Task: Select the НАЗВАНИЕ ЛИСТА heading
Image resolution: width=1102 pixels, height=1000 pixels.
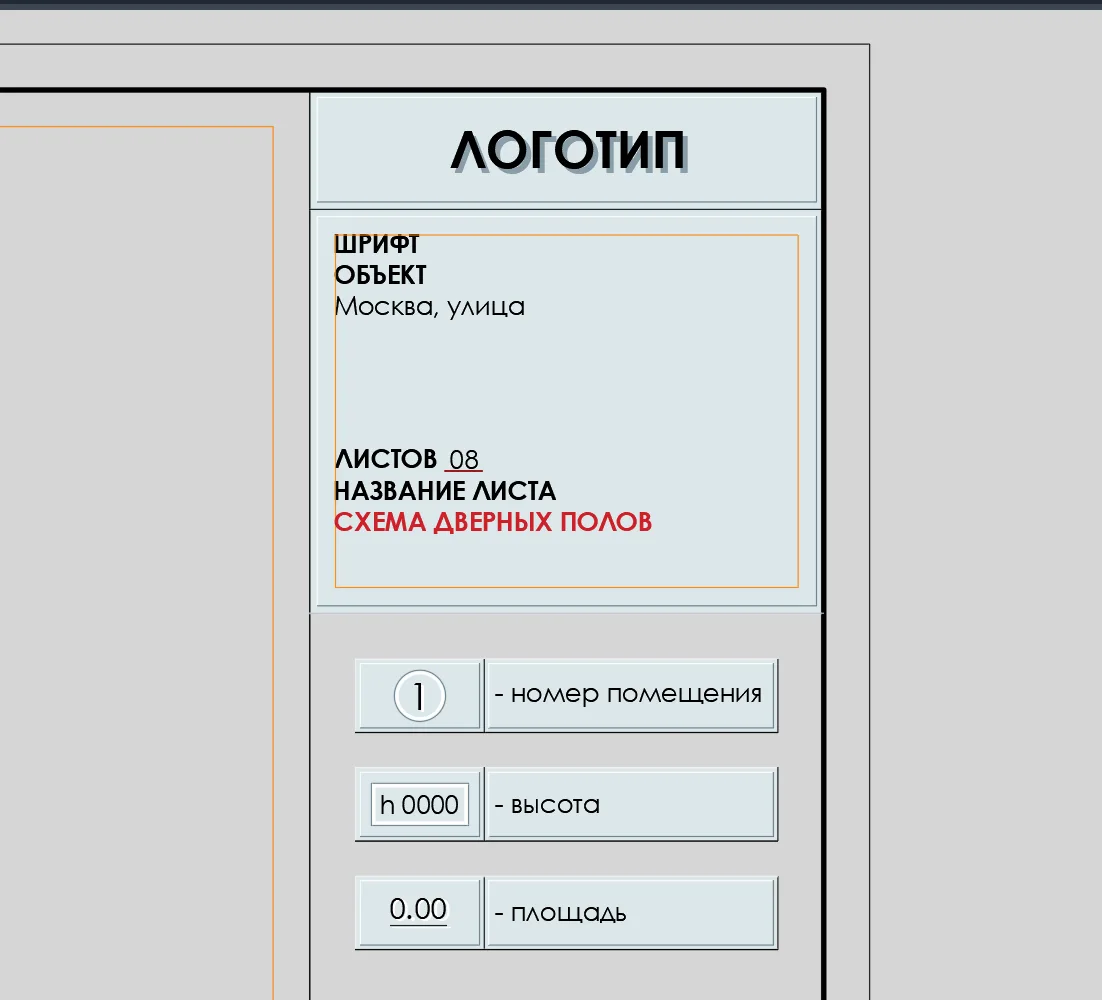Action: point(445,491)
